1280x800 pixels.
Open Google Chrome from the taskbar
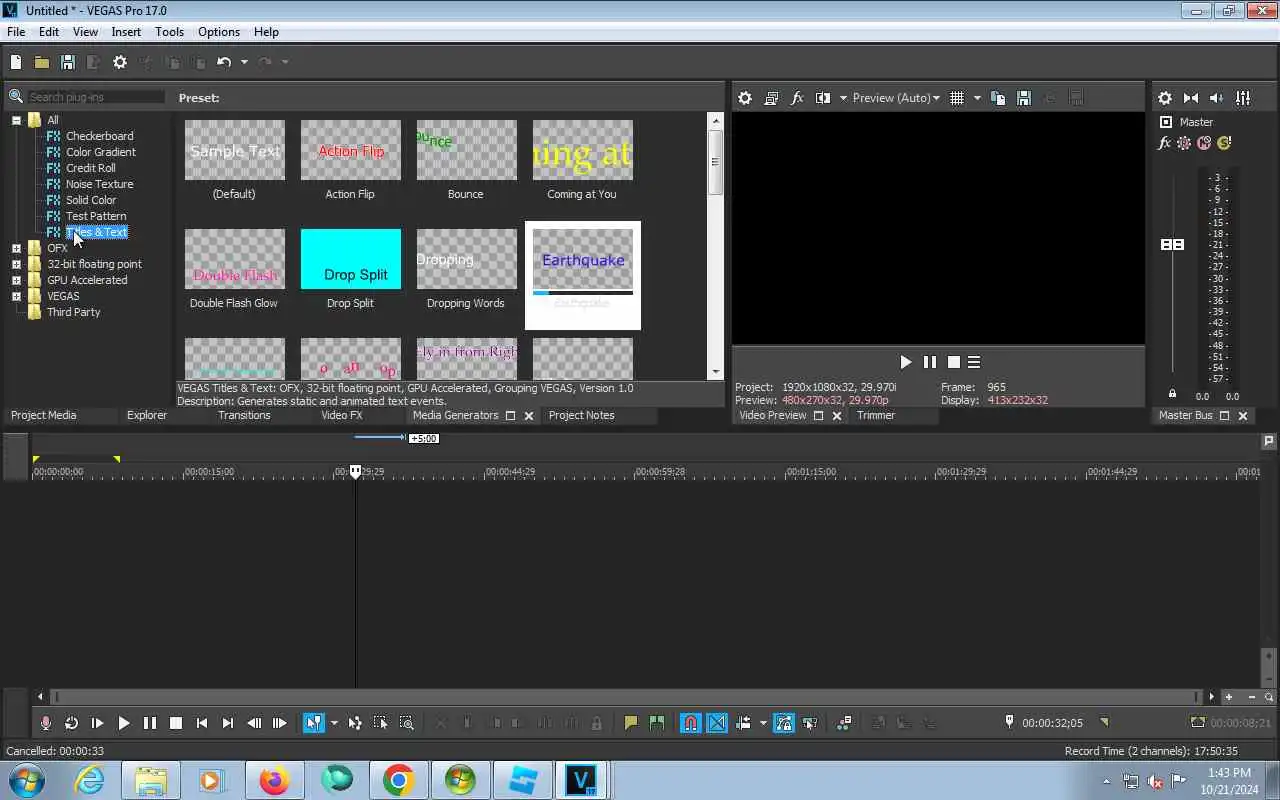click(x=398, y=780)
